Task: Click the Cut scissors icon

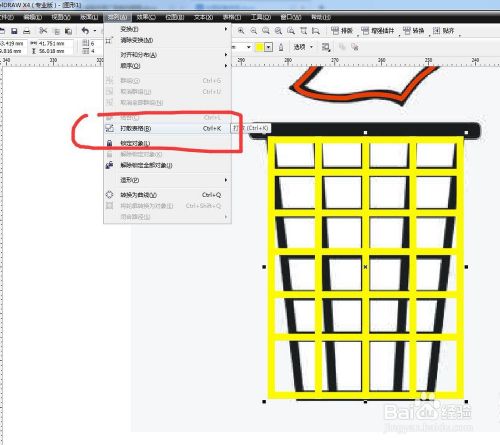Action: pos(43,31)
